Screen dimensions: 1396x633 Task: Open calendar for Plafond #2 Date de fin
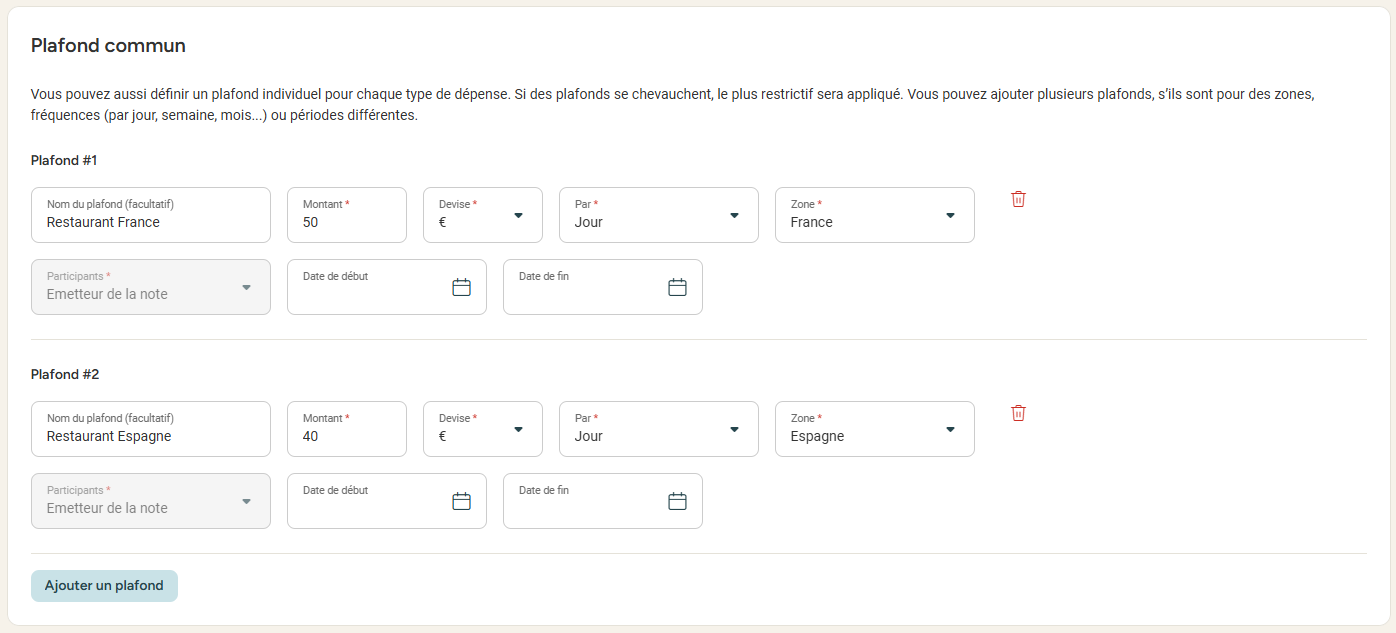tap(677, 501)
